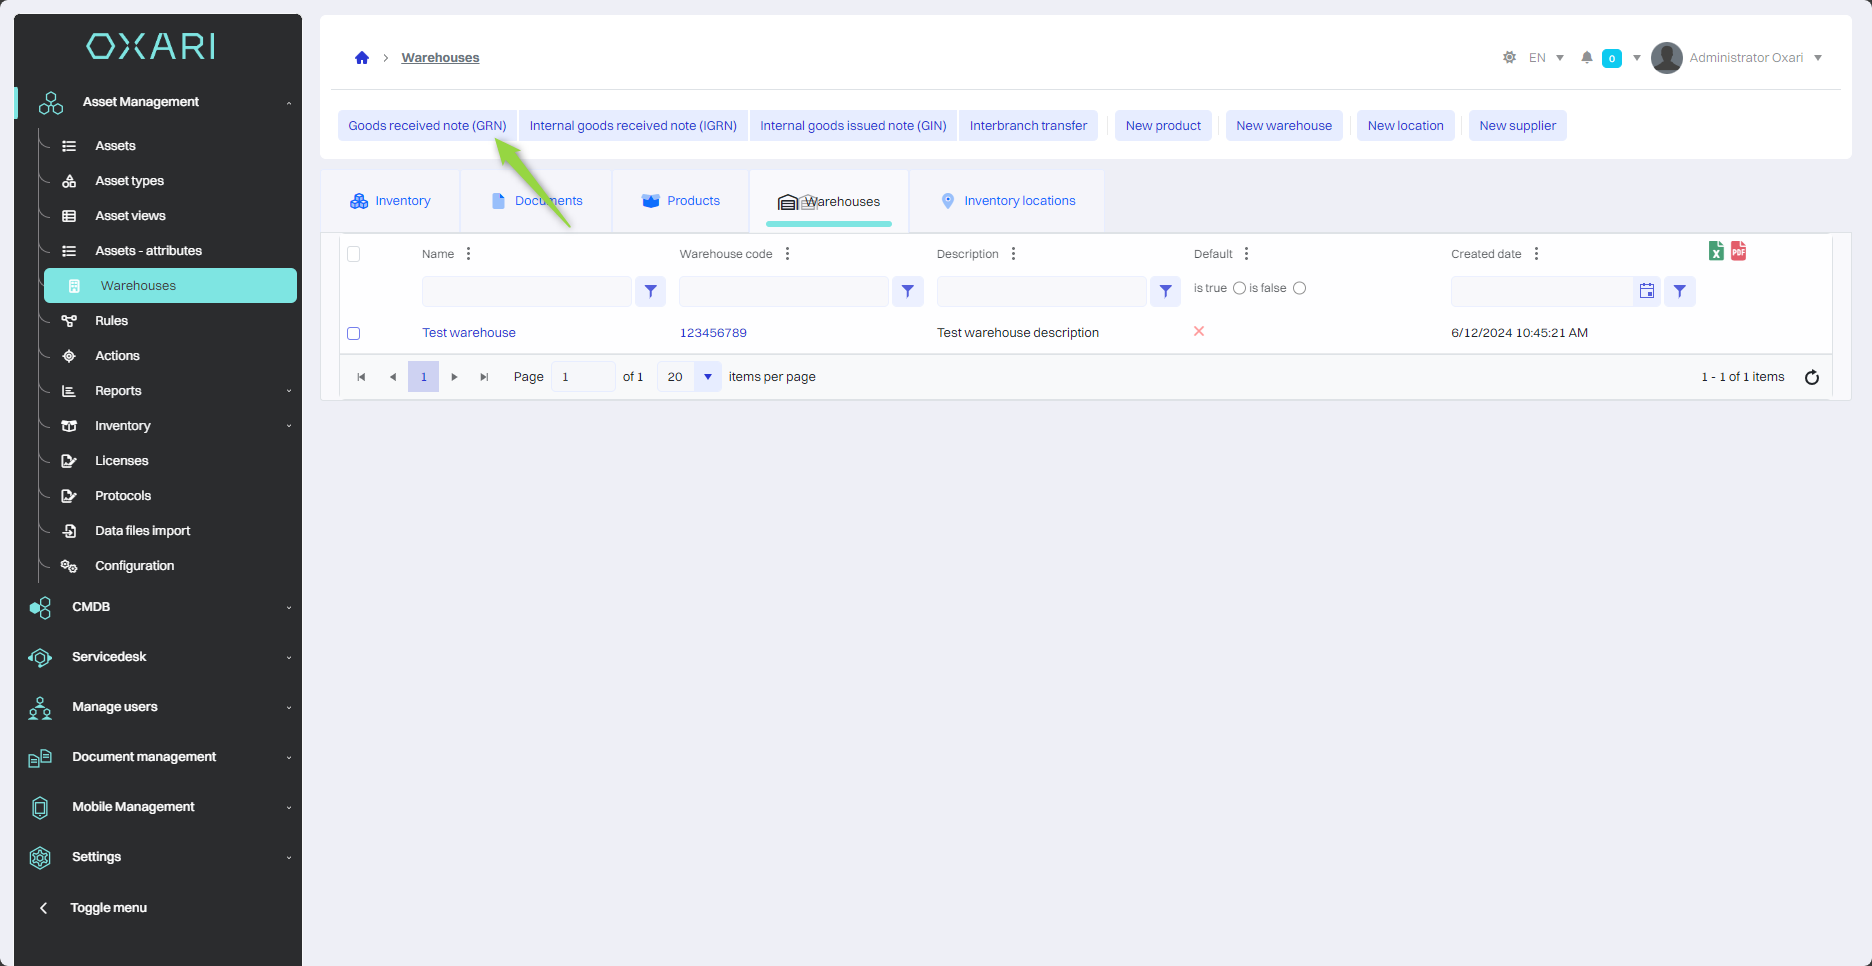Viewport: 1872px width, 966px height.
Task: Open the items per page dropdown
Action: click(x=707, y=377)
